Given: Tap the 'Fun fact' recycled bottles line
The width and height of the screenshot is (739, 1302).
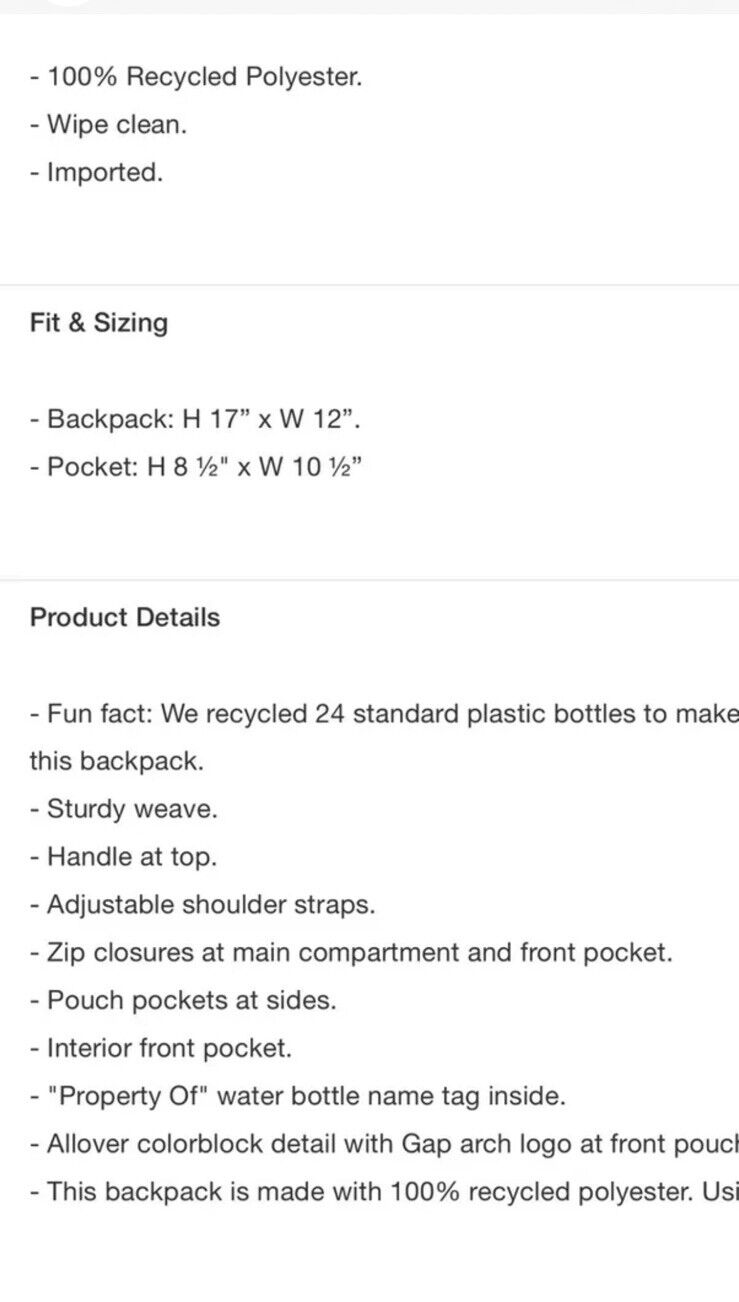Looking at the screenshot, I should (x=384, y=714).
